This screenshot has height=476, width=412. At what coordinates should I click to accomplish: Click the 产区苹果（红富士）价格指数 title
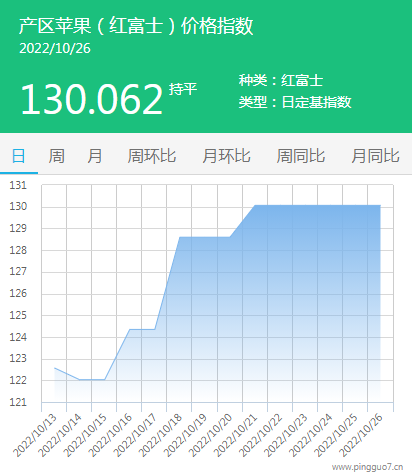tap(136, 26)
